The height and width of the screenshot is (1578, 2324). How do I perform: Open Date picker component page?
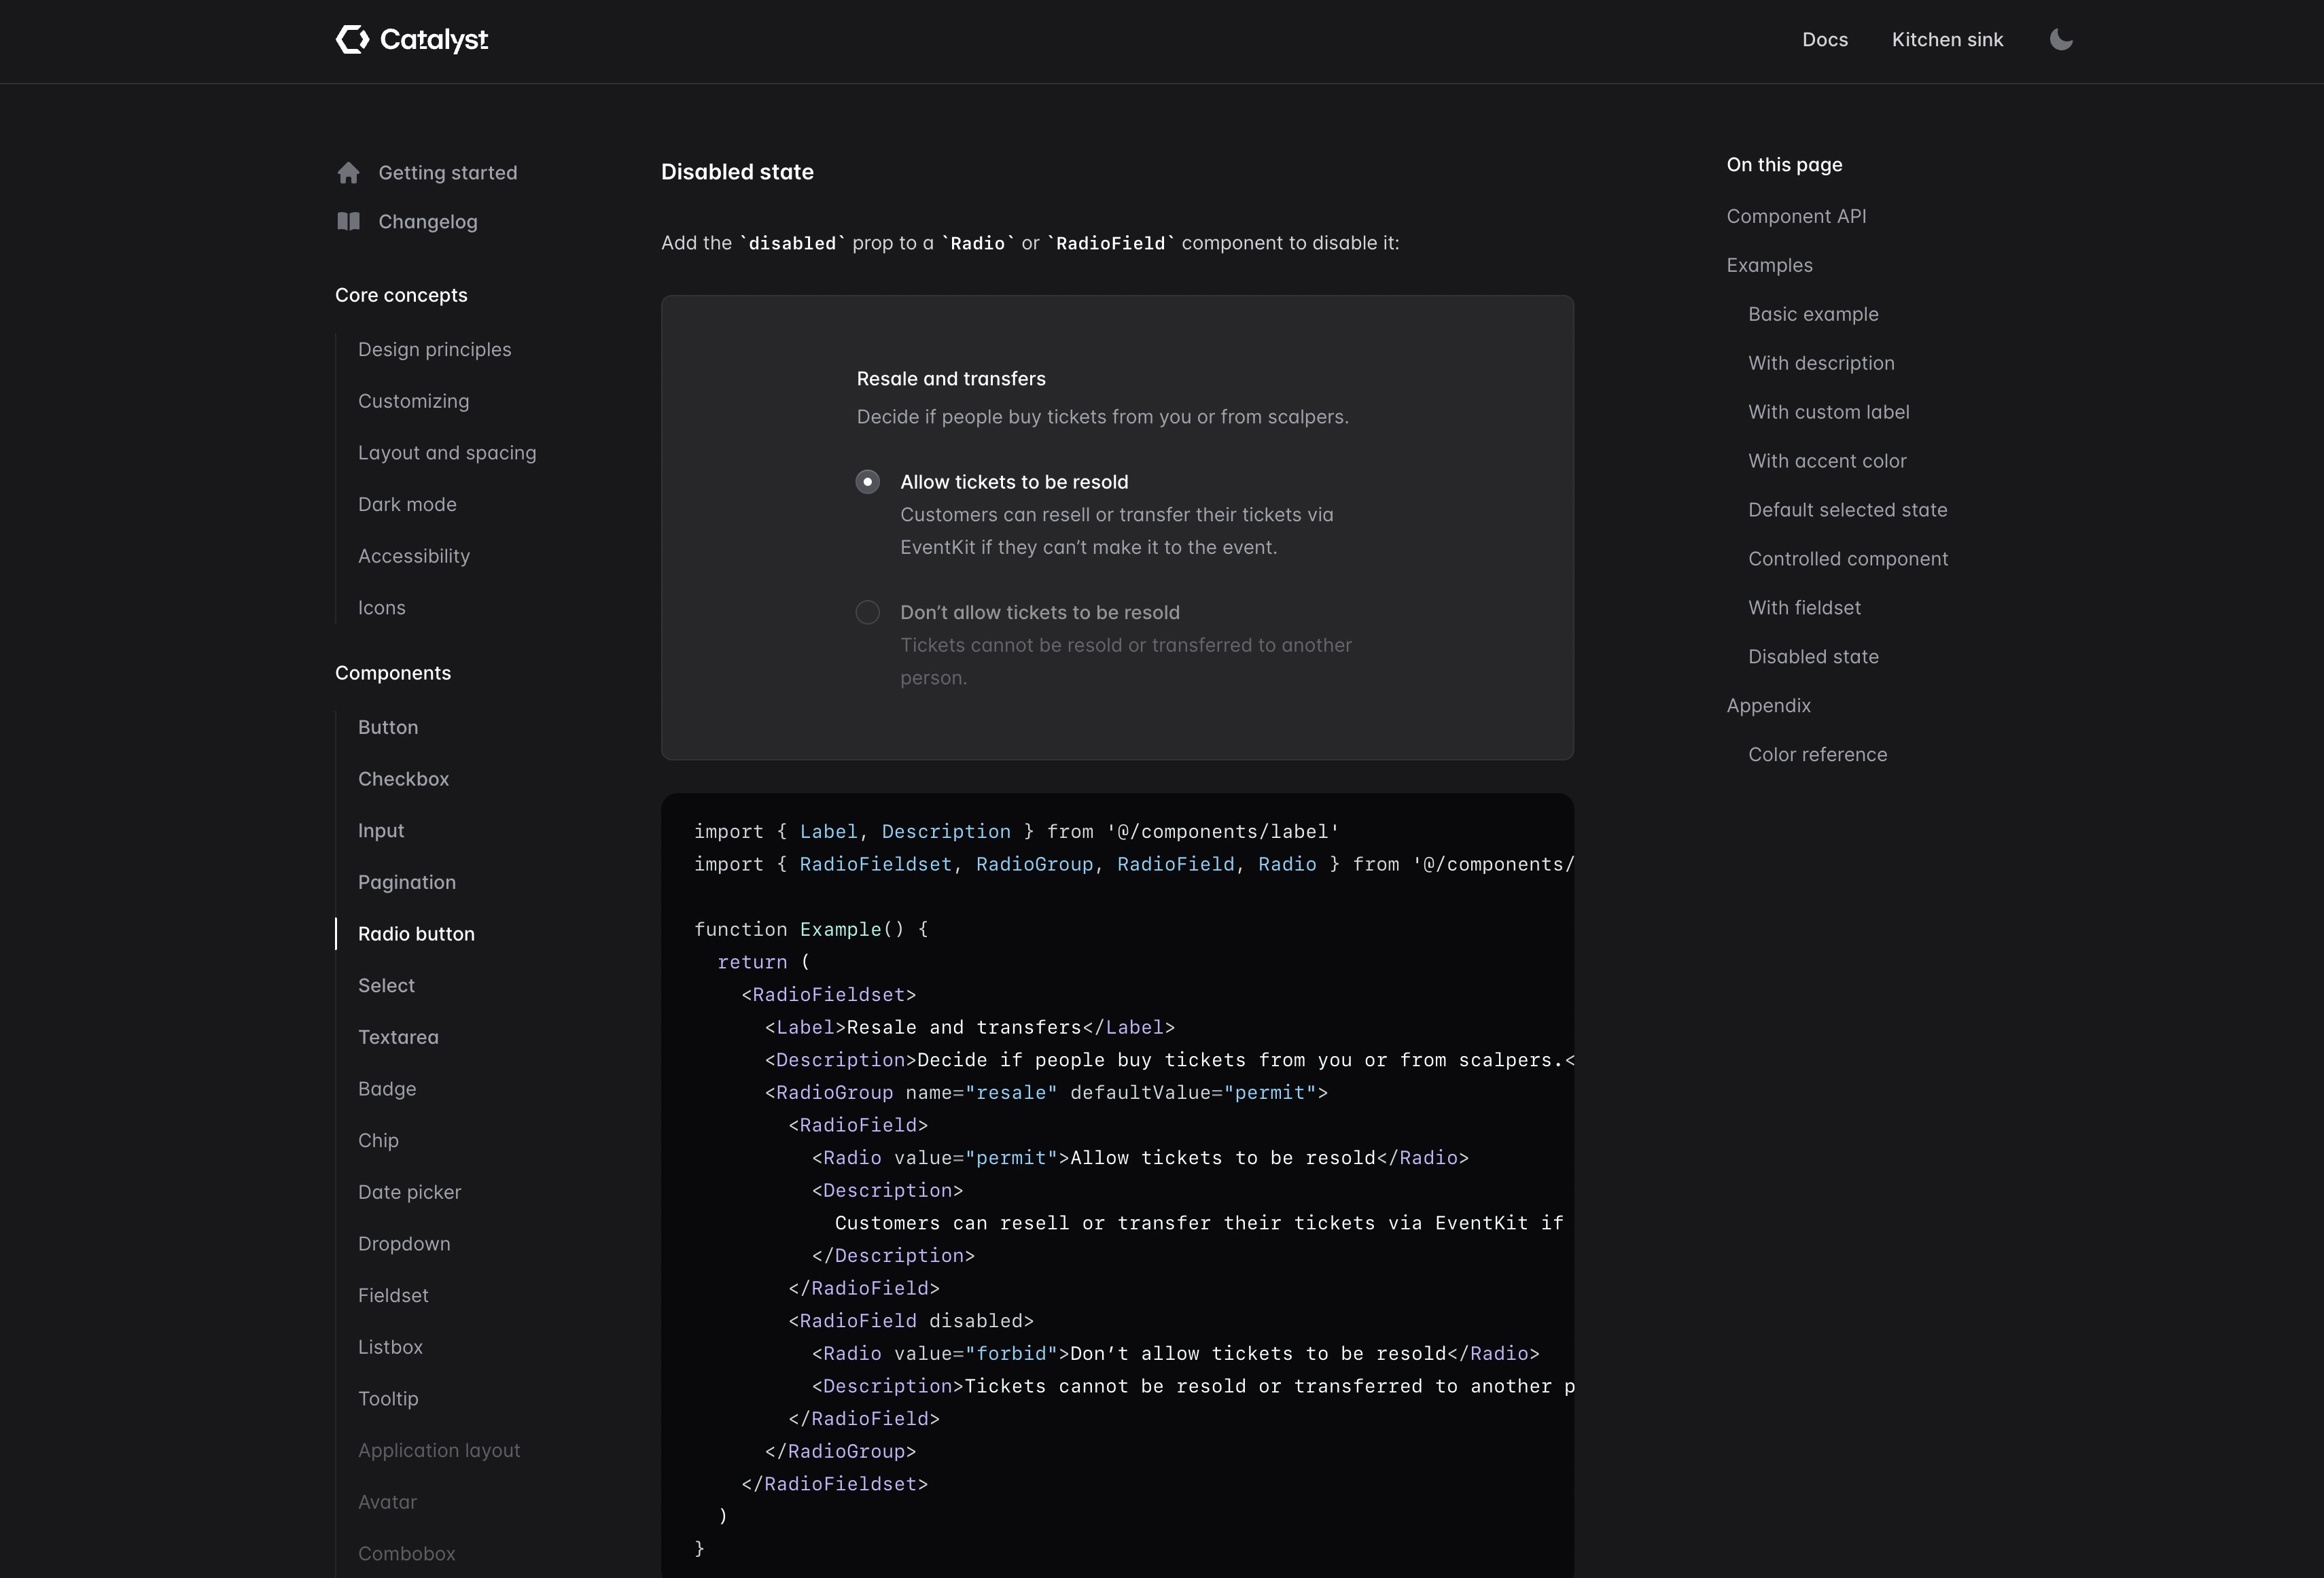(410, 1193)
